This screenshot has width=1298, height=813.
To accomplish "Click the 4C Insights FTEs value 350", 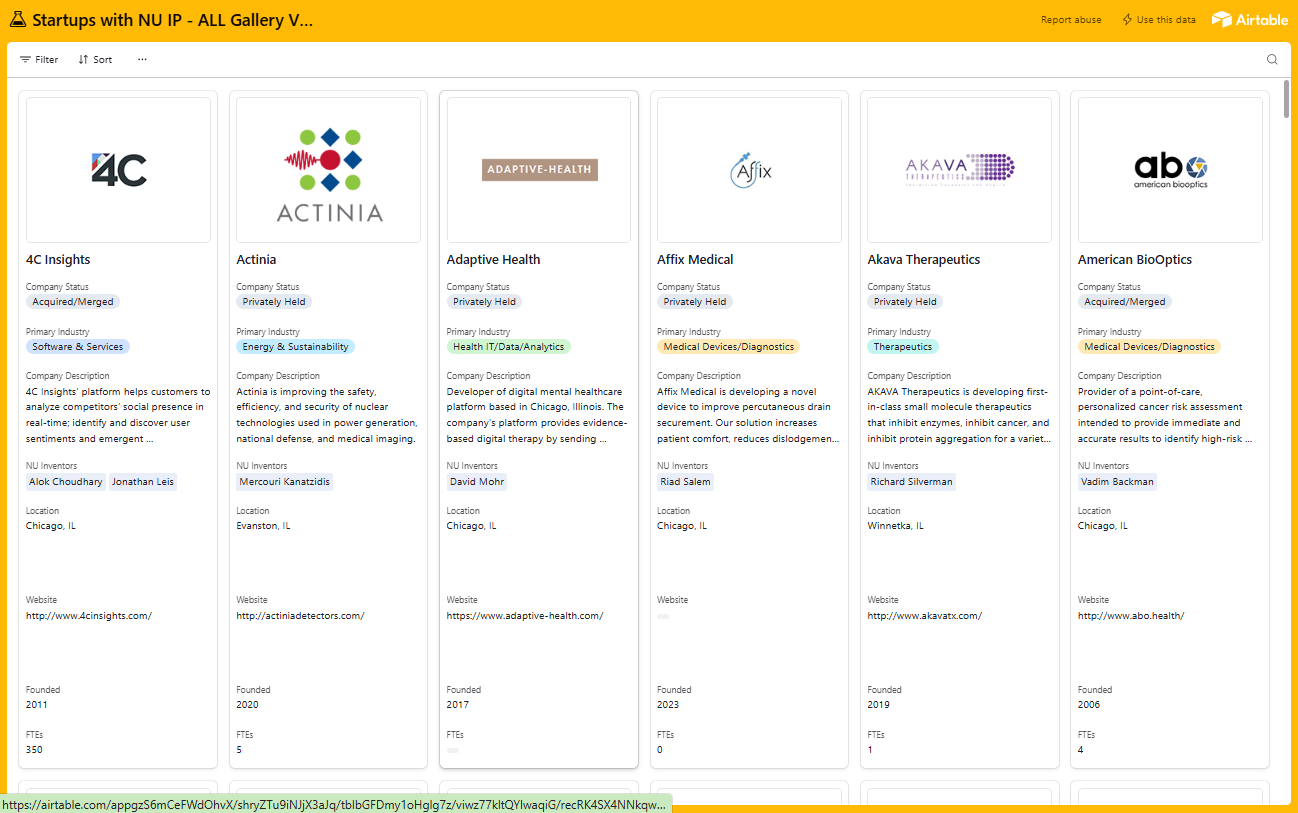I will click(x=34, y=750).
